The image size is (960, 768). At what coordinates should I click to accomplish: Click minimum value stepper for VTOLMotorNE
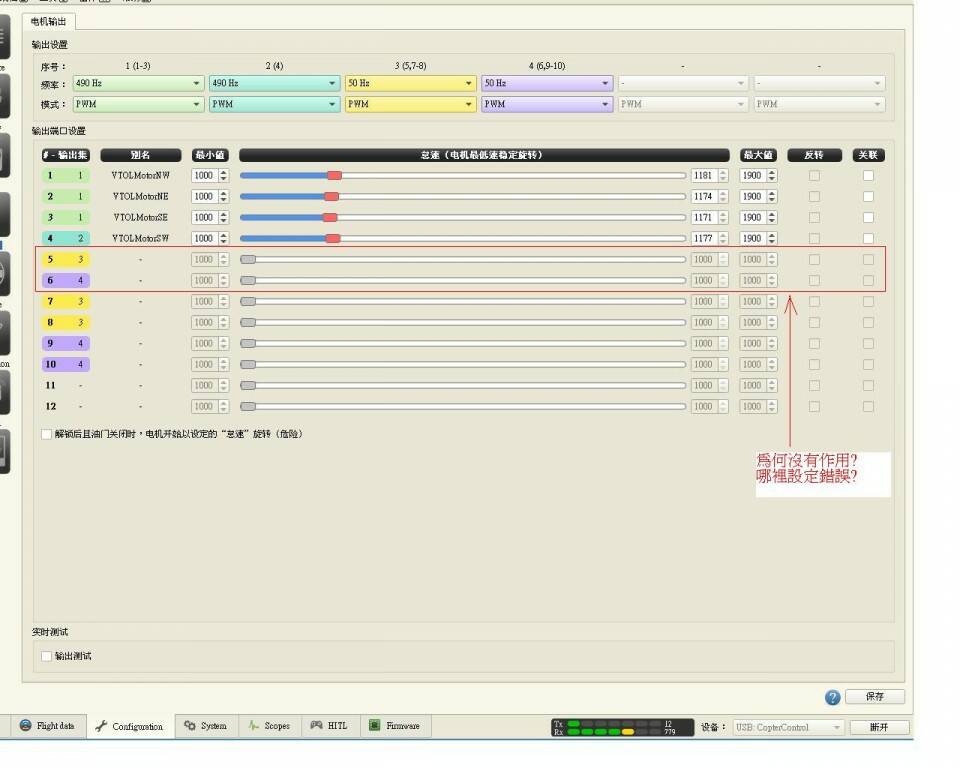point(223,197)
